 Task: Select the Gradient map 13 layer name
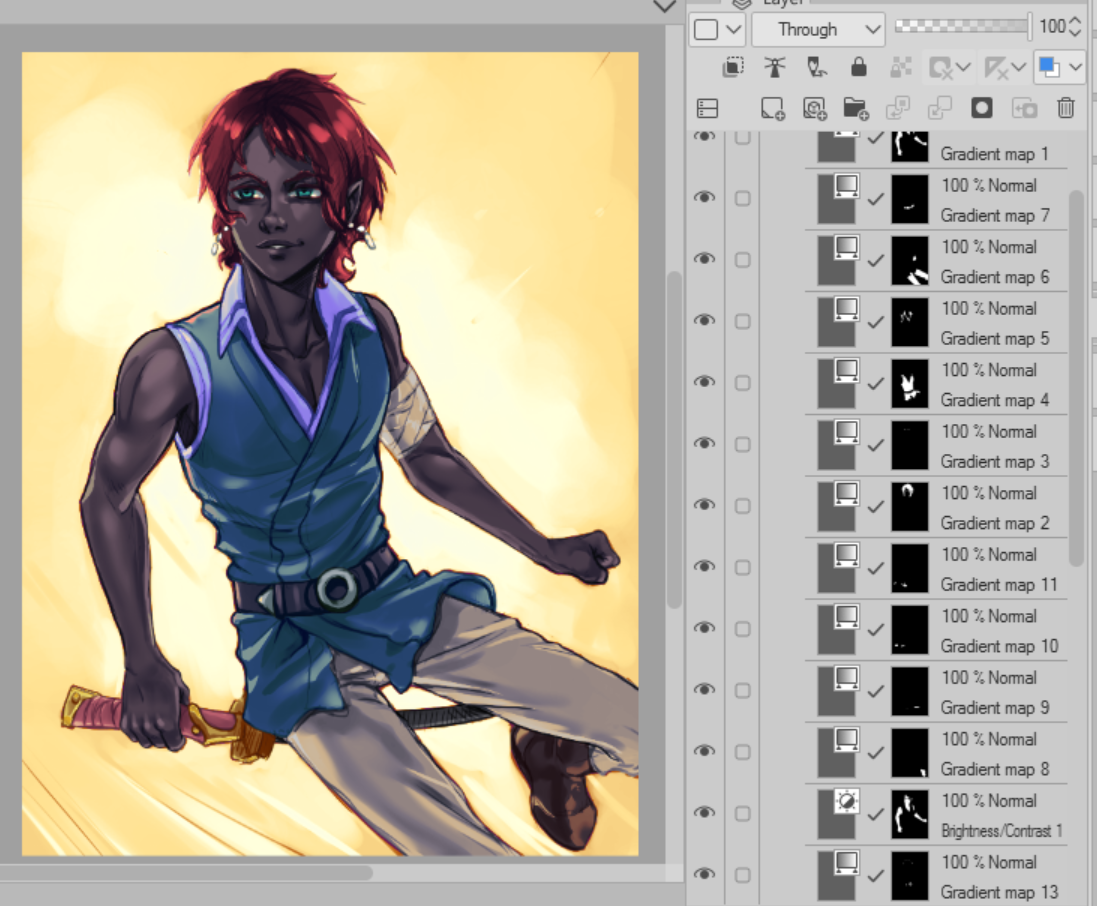tap(999, 893)
